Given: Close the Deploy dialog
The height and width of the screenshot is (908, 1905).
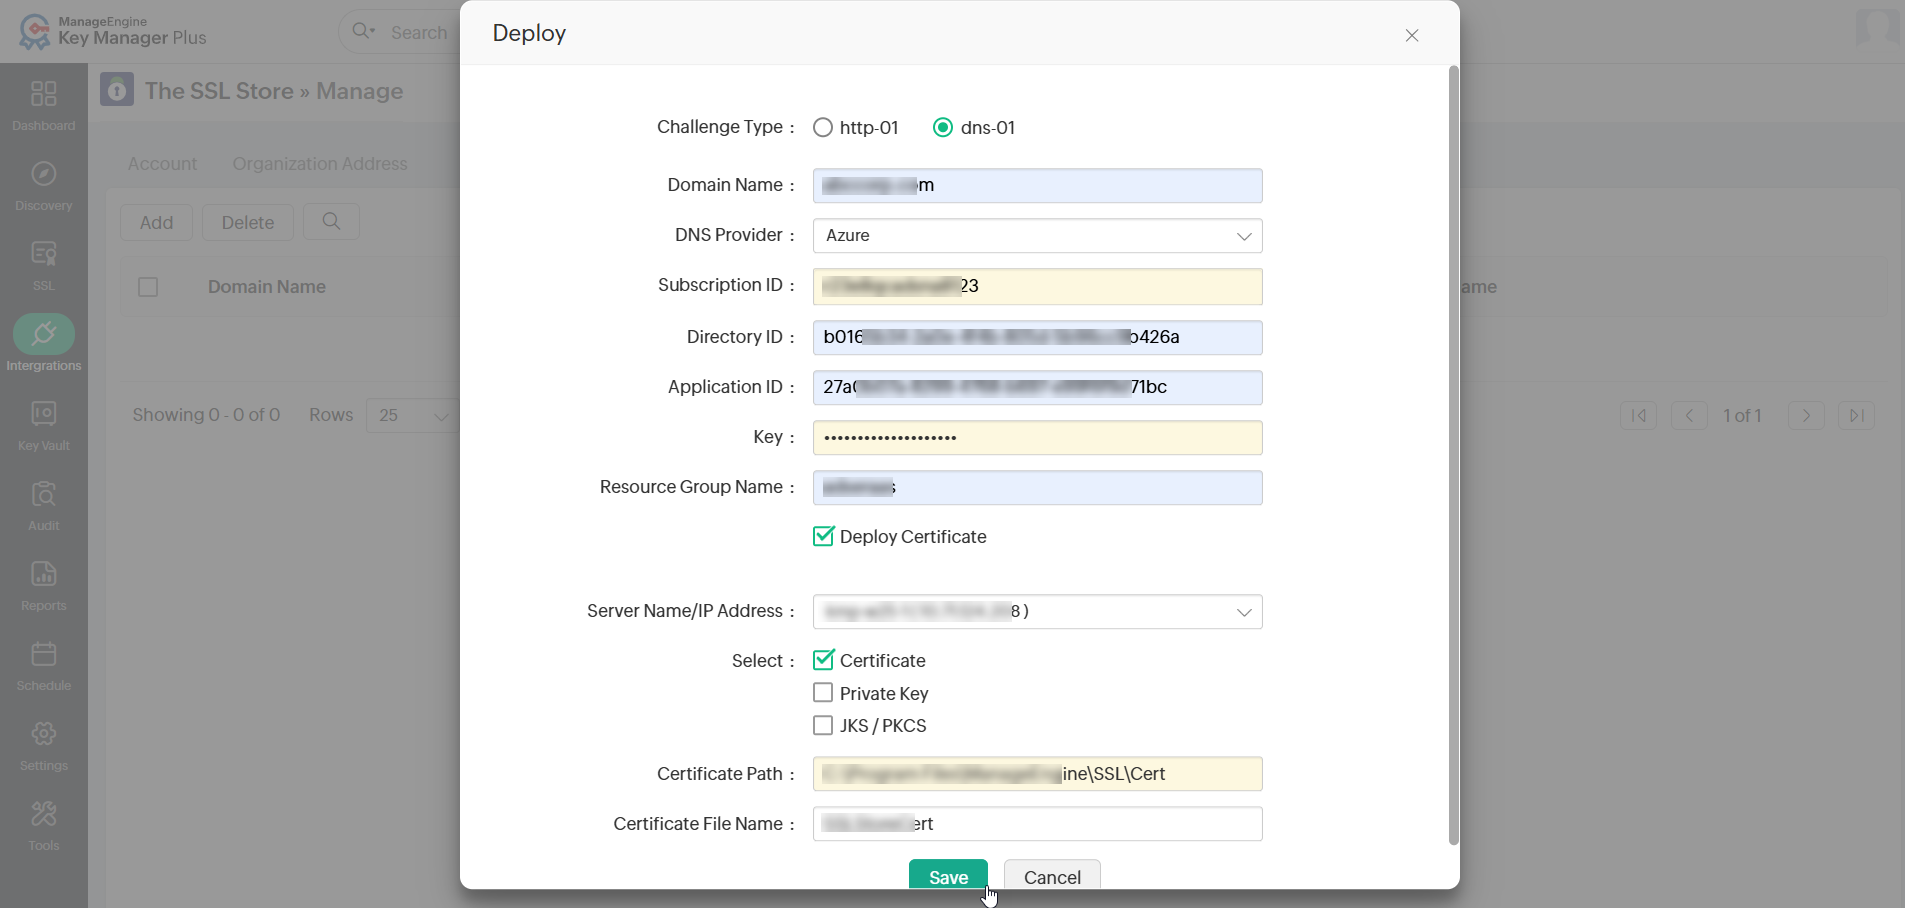Looking at the screenshot, I should coord(1412,35).
